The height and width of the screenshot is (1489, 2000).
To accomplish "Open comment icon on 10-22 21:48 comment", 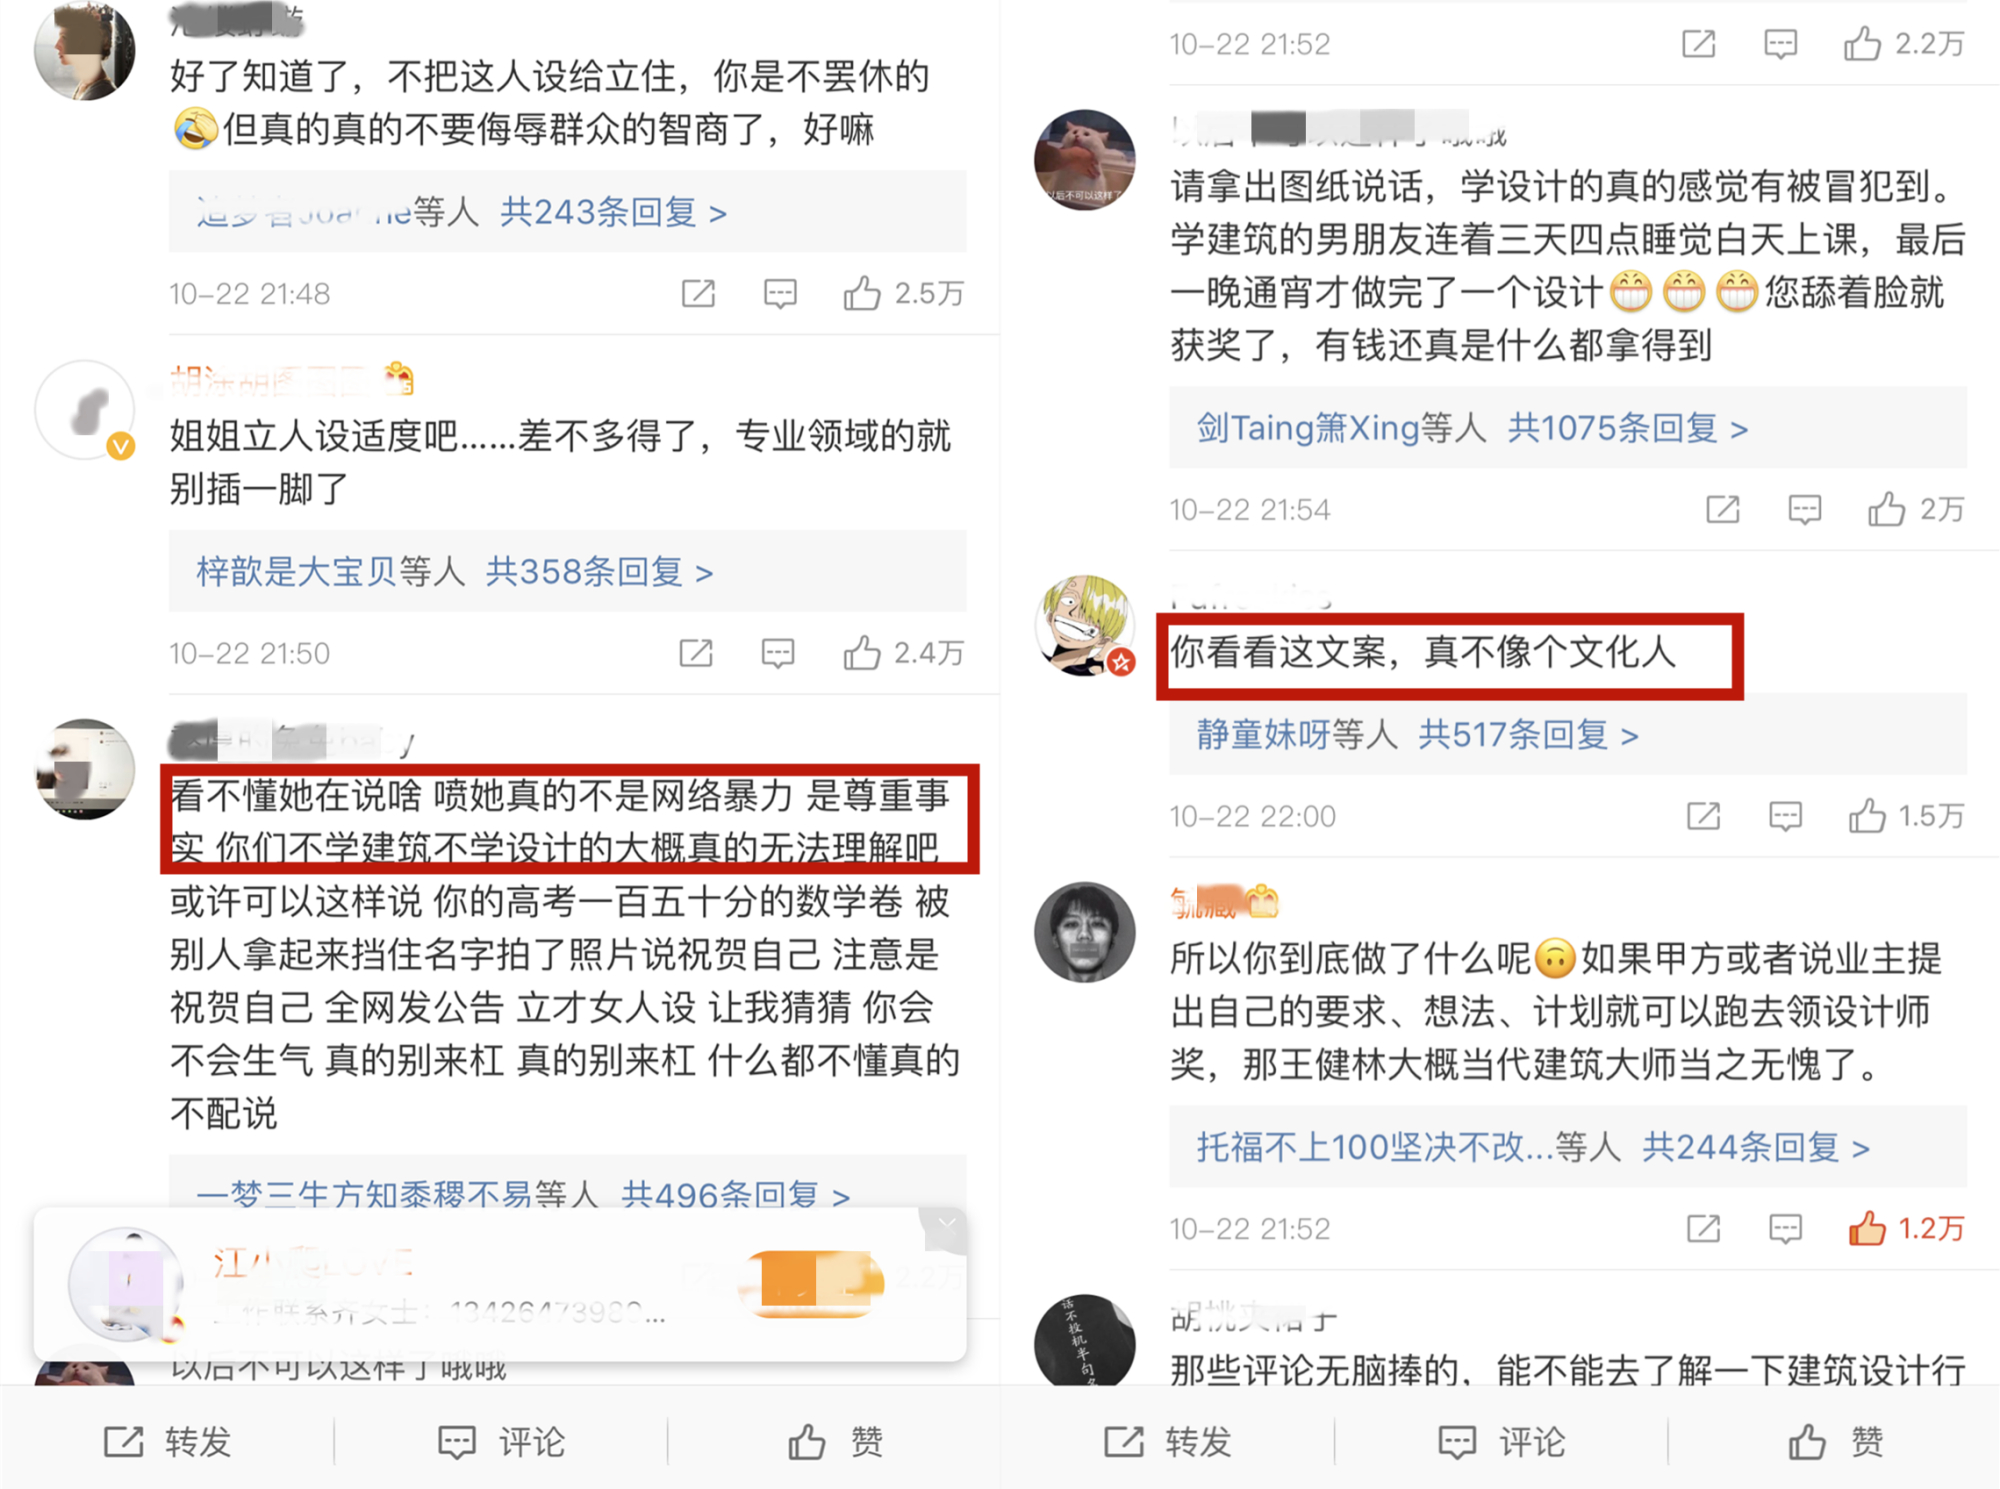I will tap(780, 293).
